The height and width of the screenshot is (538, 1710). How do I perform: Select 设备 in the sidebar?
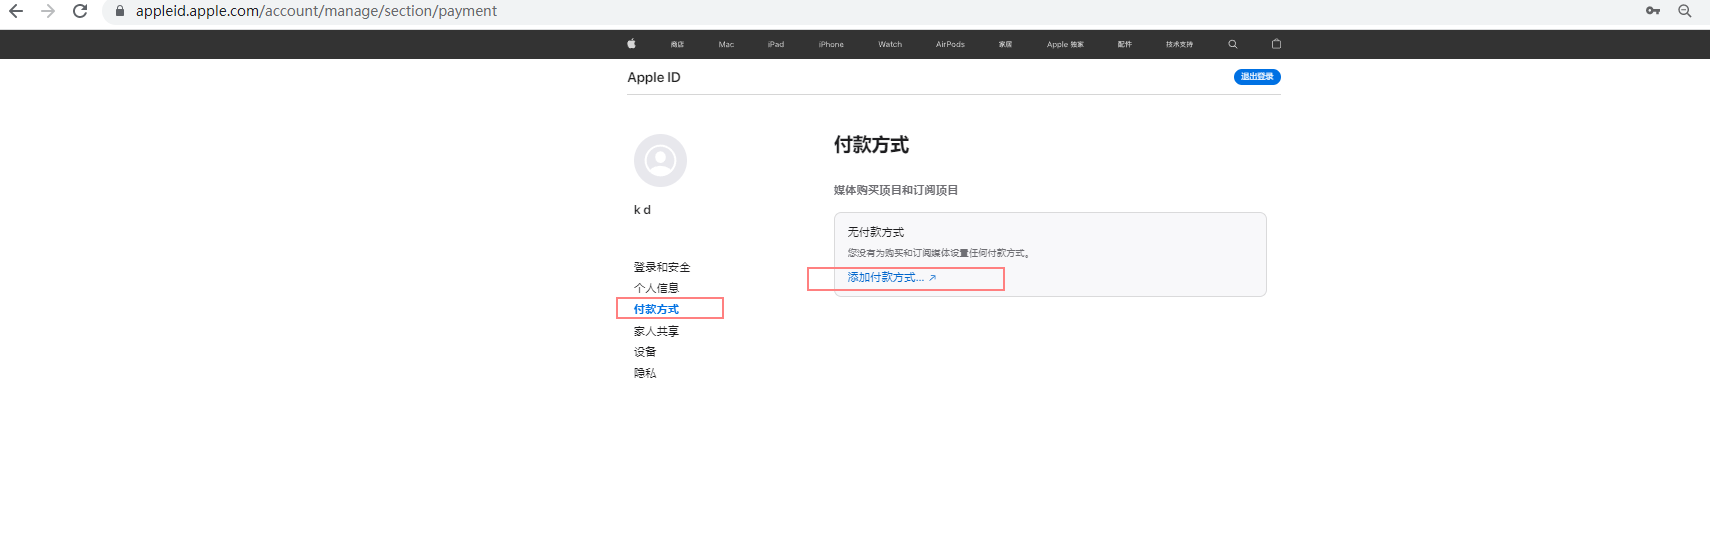click(645, 352)
